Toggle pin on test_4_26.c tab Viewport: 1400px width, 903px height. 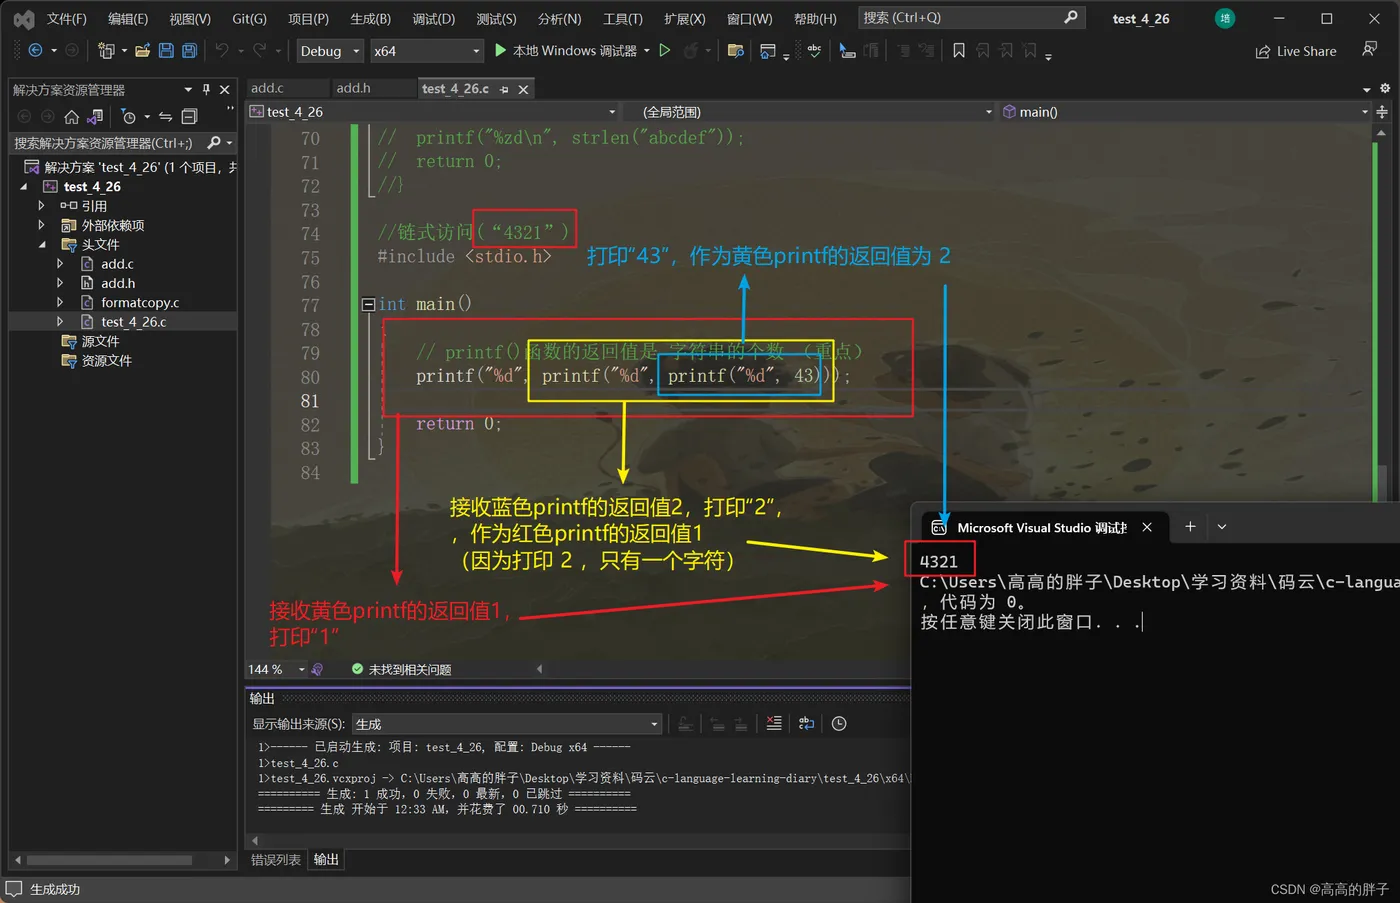pyautogui.click(x=504, y=89)
